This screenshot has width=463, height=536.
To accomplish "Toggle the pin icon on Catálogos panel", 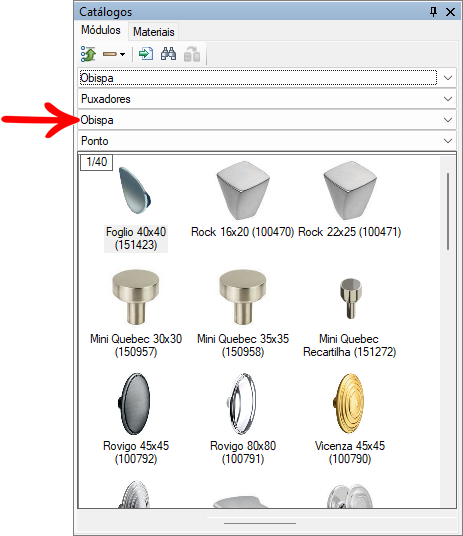I will (x=433, y=12).
